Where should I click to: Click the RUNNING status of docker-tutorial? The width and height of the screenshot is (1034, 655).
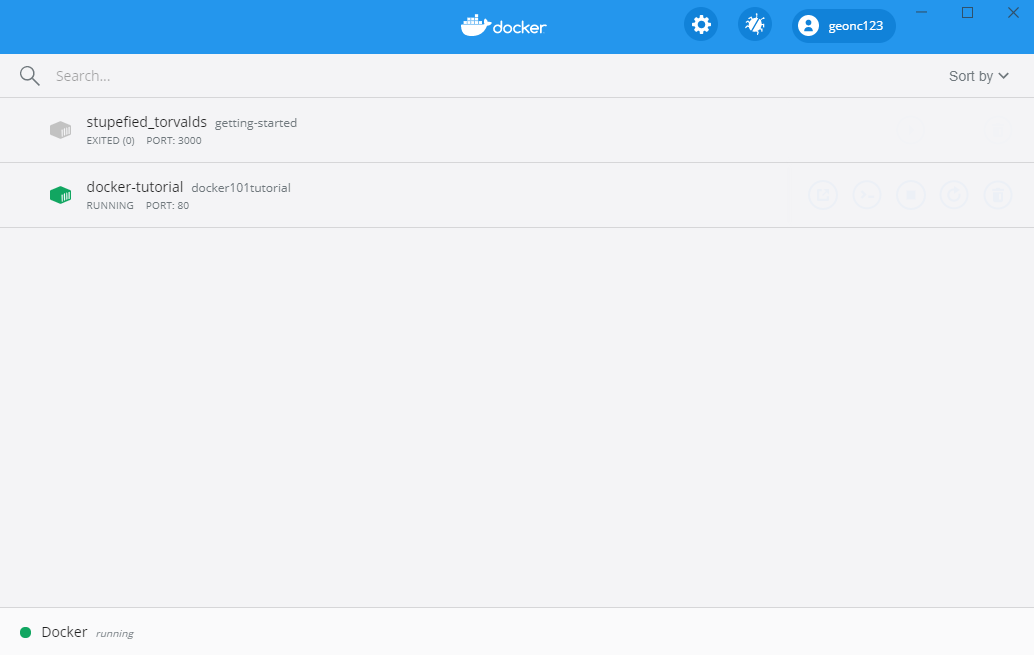pos(109,206)
